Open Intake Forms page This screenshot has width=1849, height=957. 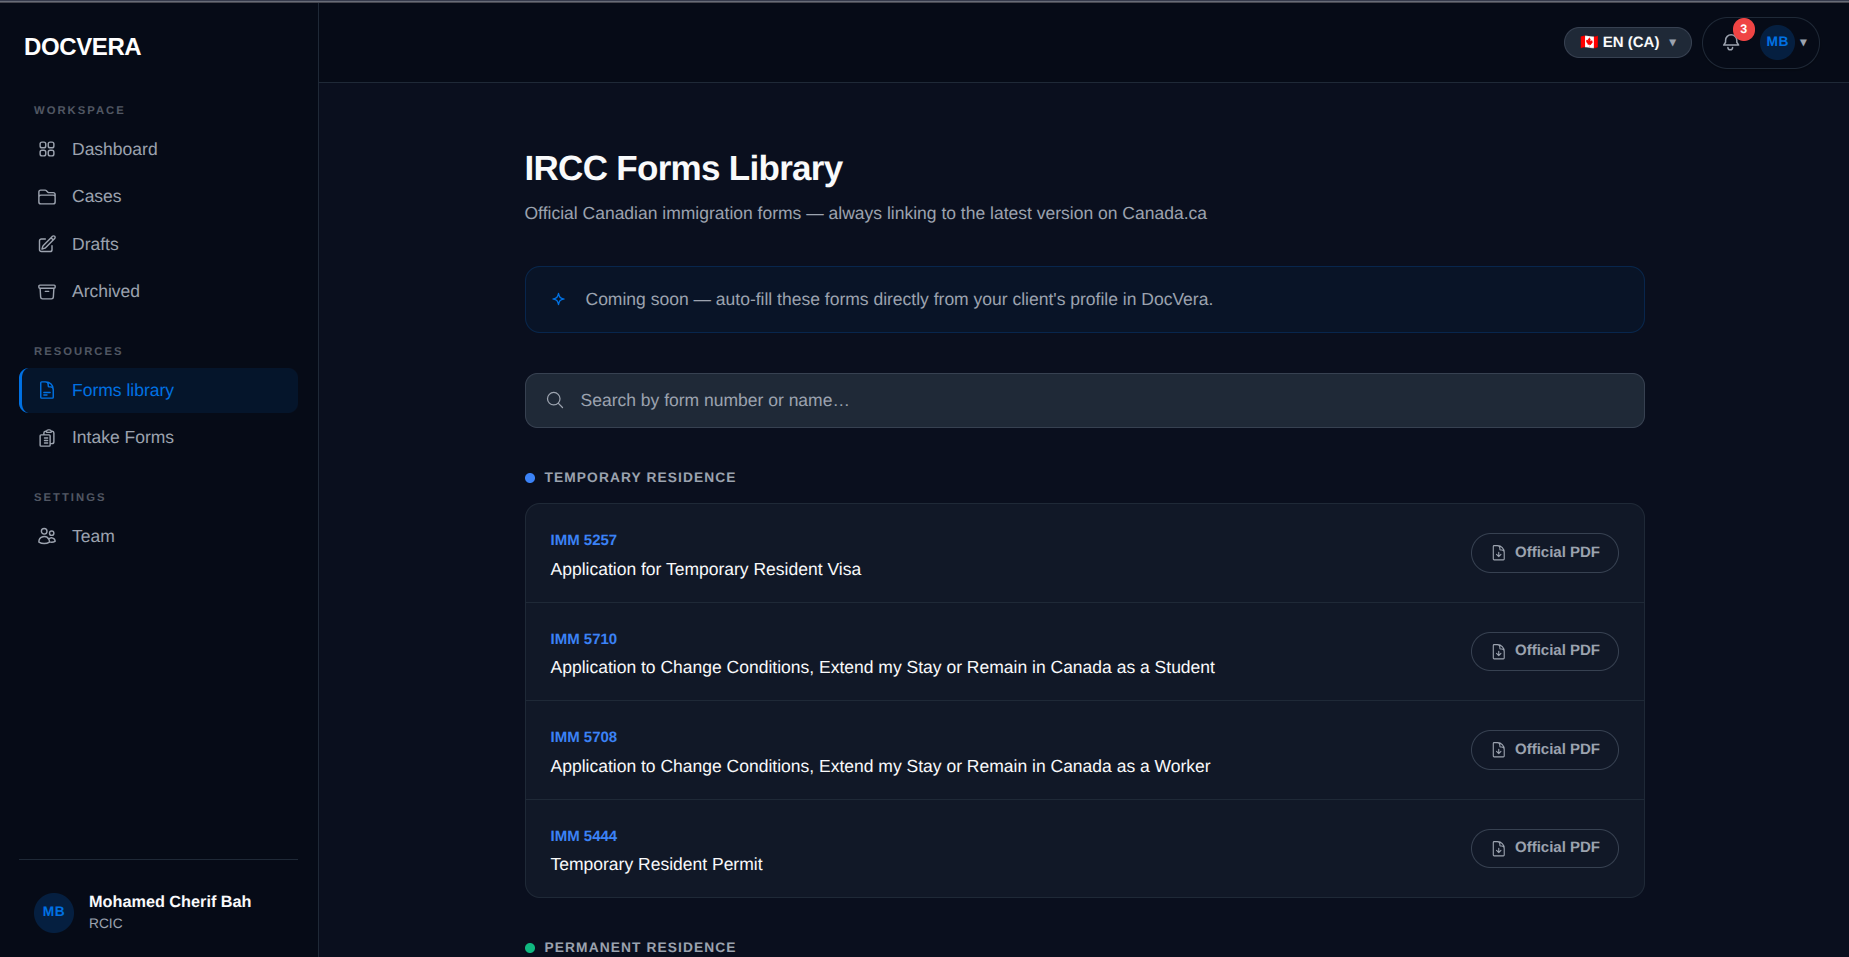coord(158,438)
